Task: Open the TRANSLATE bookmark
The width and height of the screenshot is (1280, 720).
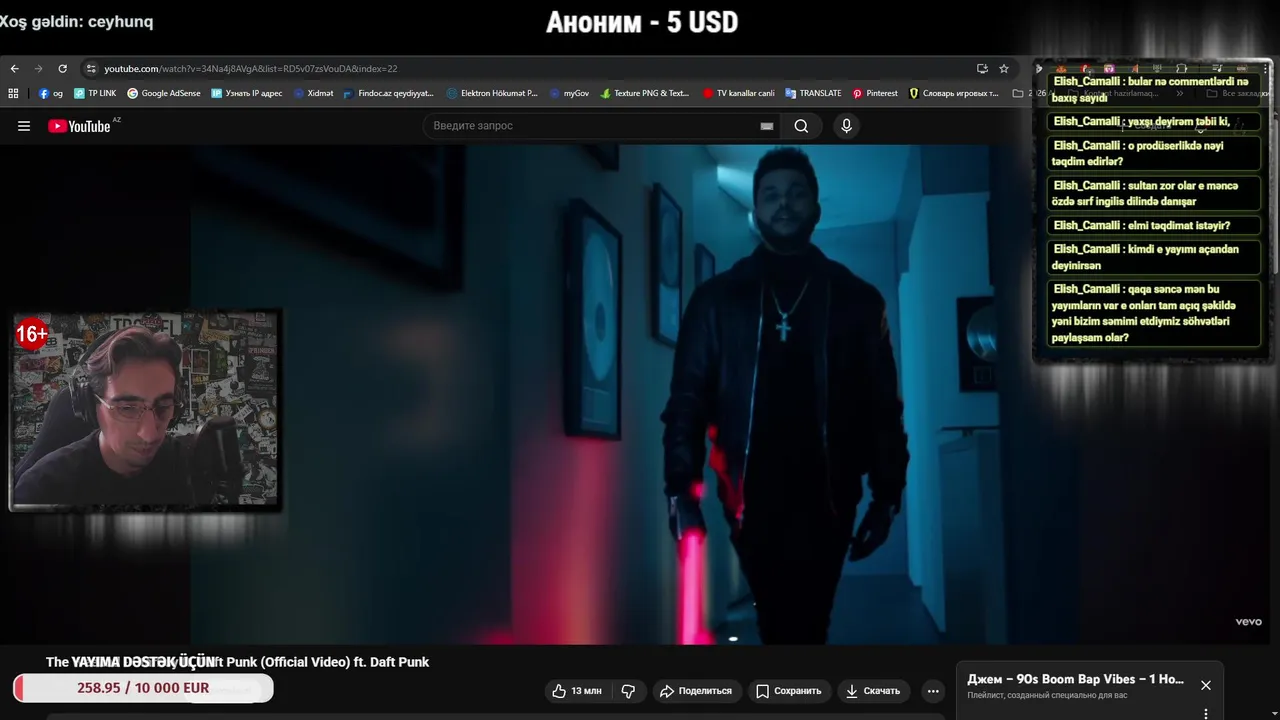Action: click(813, 93)
